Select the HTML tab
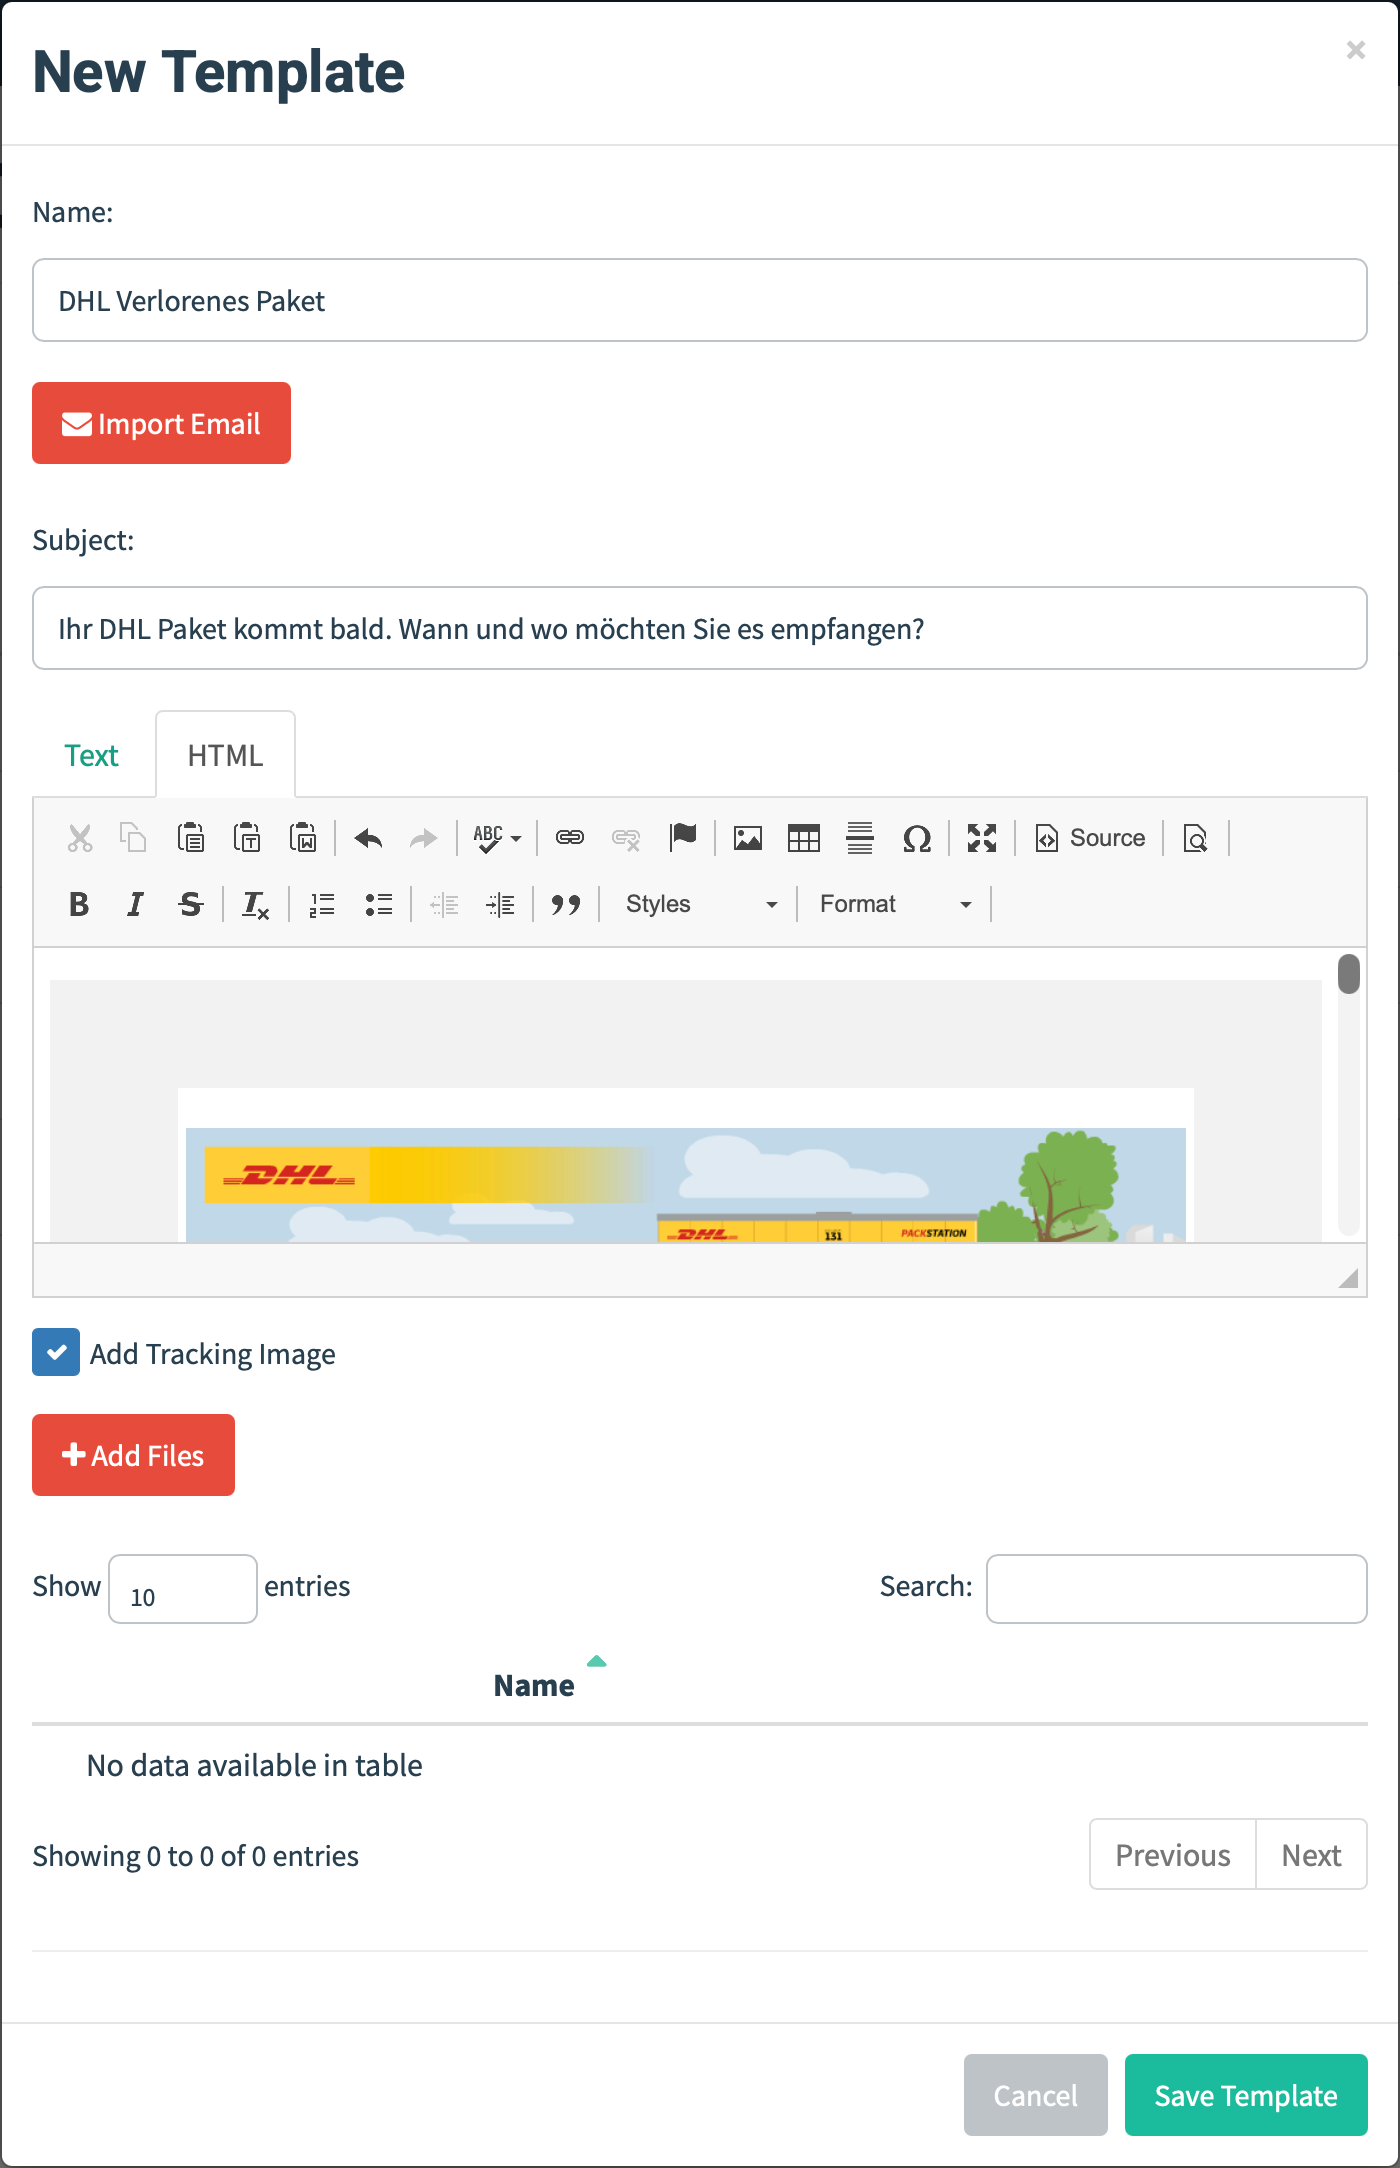Screen dimensions: 1400x2168 [x=225, y=755]
